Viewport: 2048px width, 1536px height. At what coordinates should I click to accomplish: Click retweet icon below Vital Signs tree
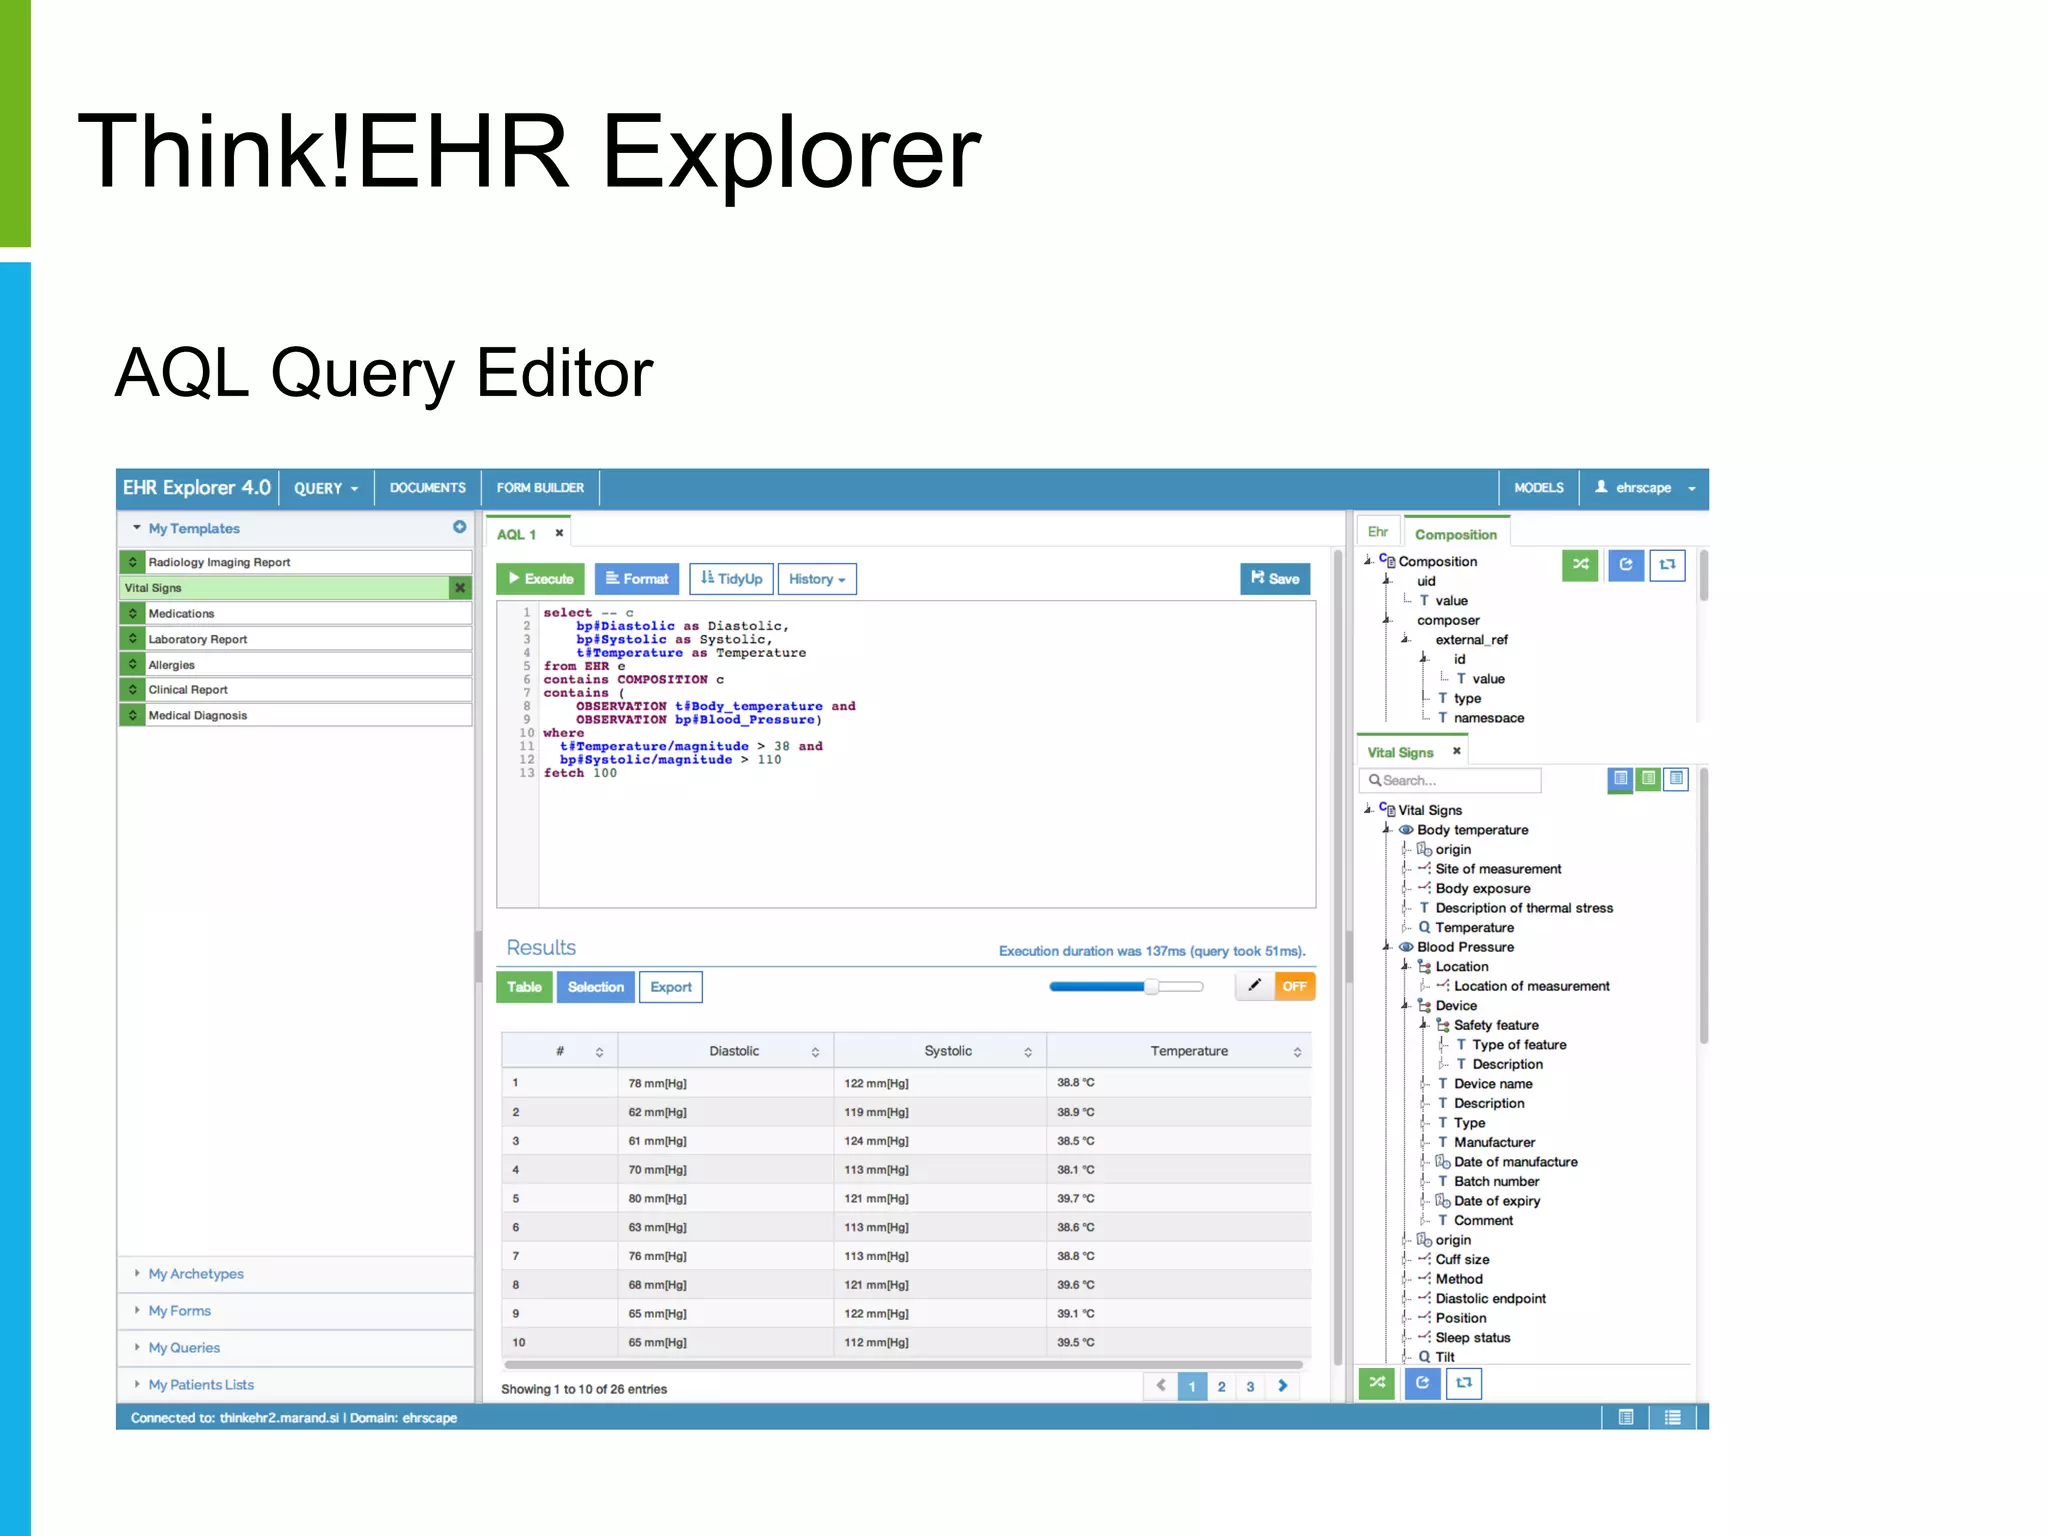pos(1464,1383)
